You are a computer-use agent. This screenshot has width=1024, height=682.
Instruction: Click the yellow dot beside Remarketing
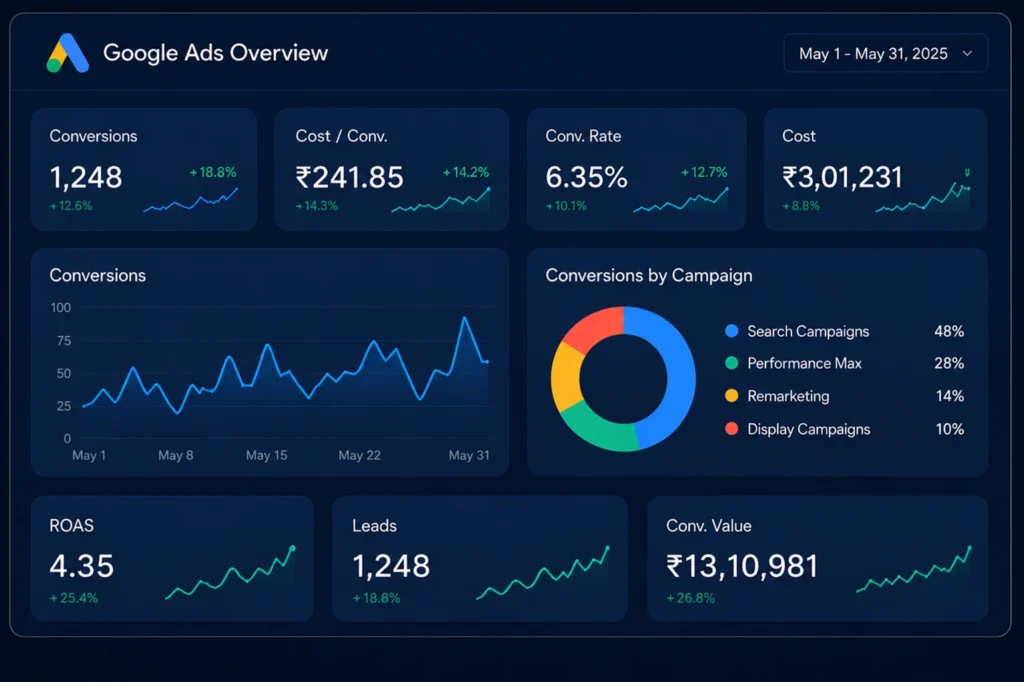pyautogui.click(x=731, y=396)
